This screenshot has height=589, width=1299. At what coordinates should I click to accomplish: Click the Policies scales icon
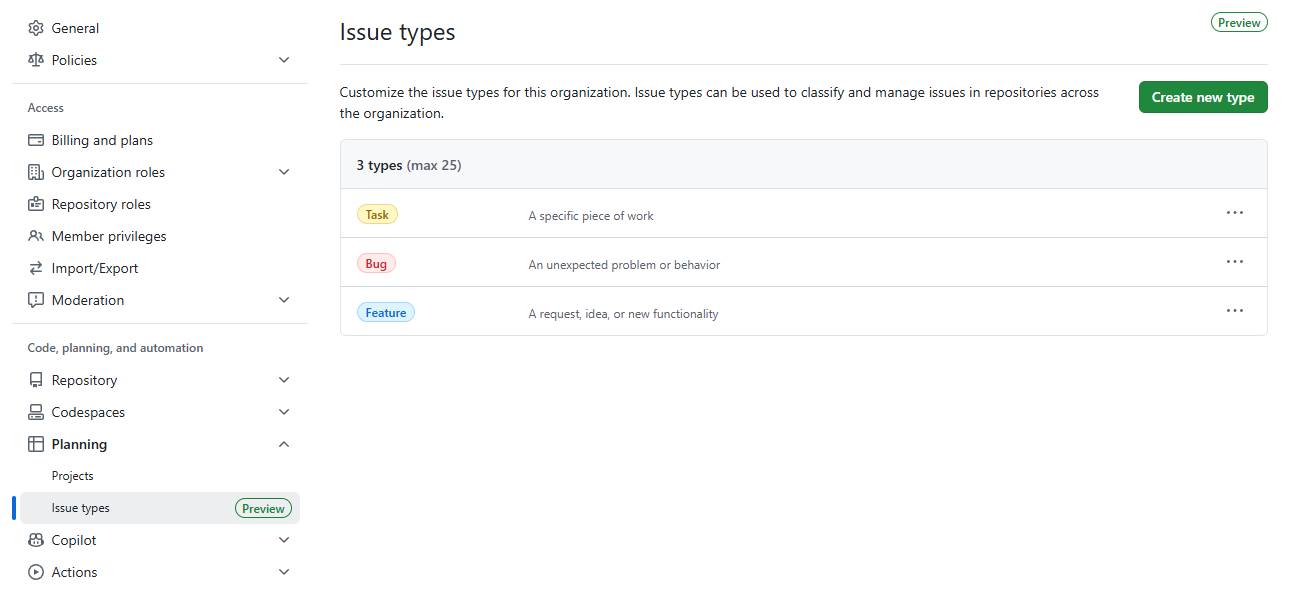click(x=35, y=60)
